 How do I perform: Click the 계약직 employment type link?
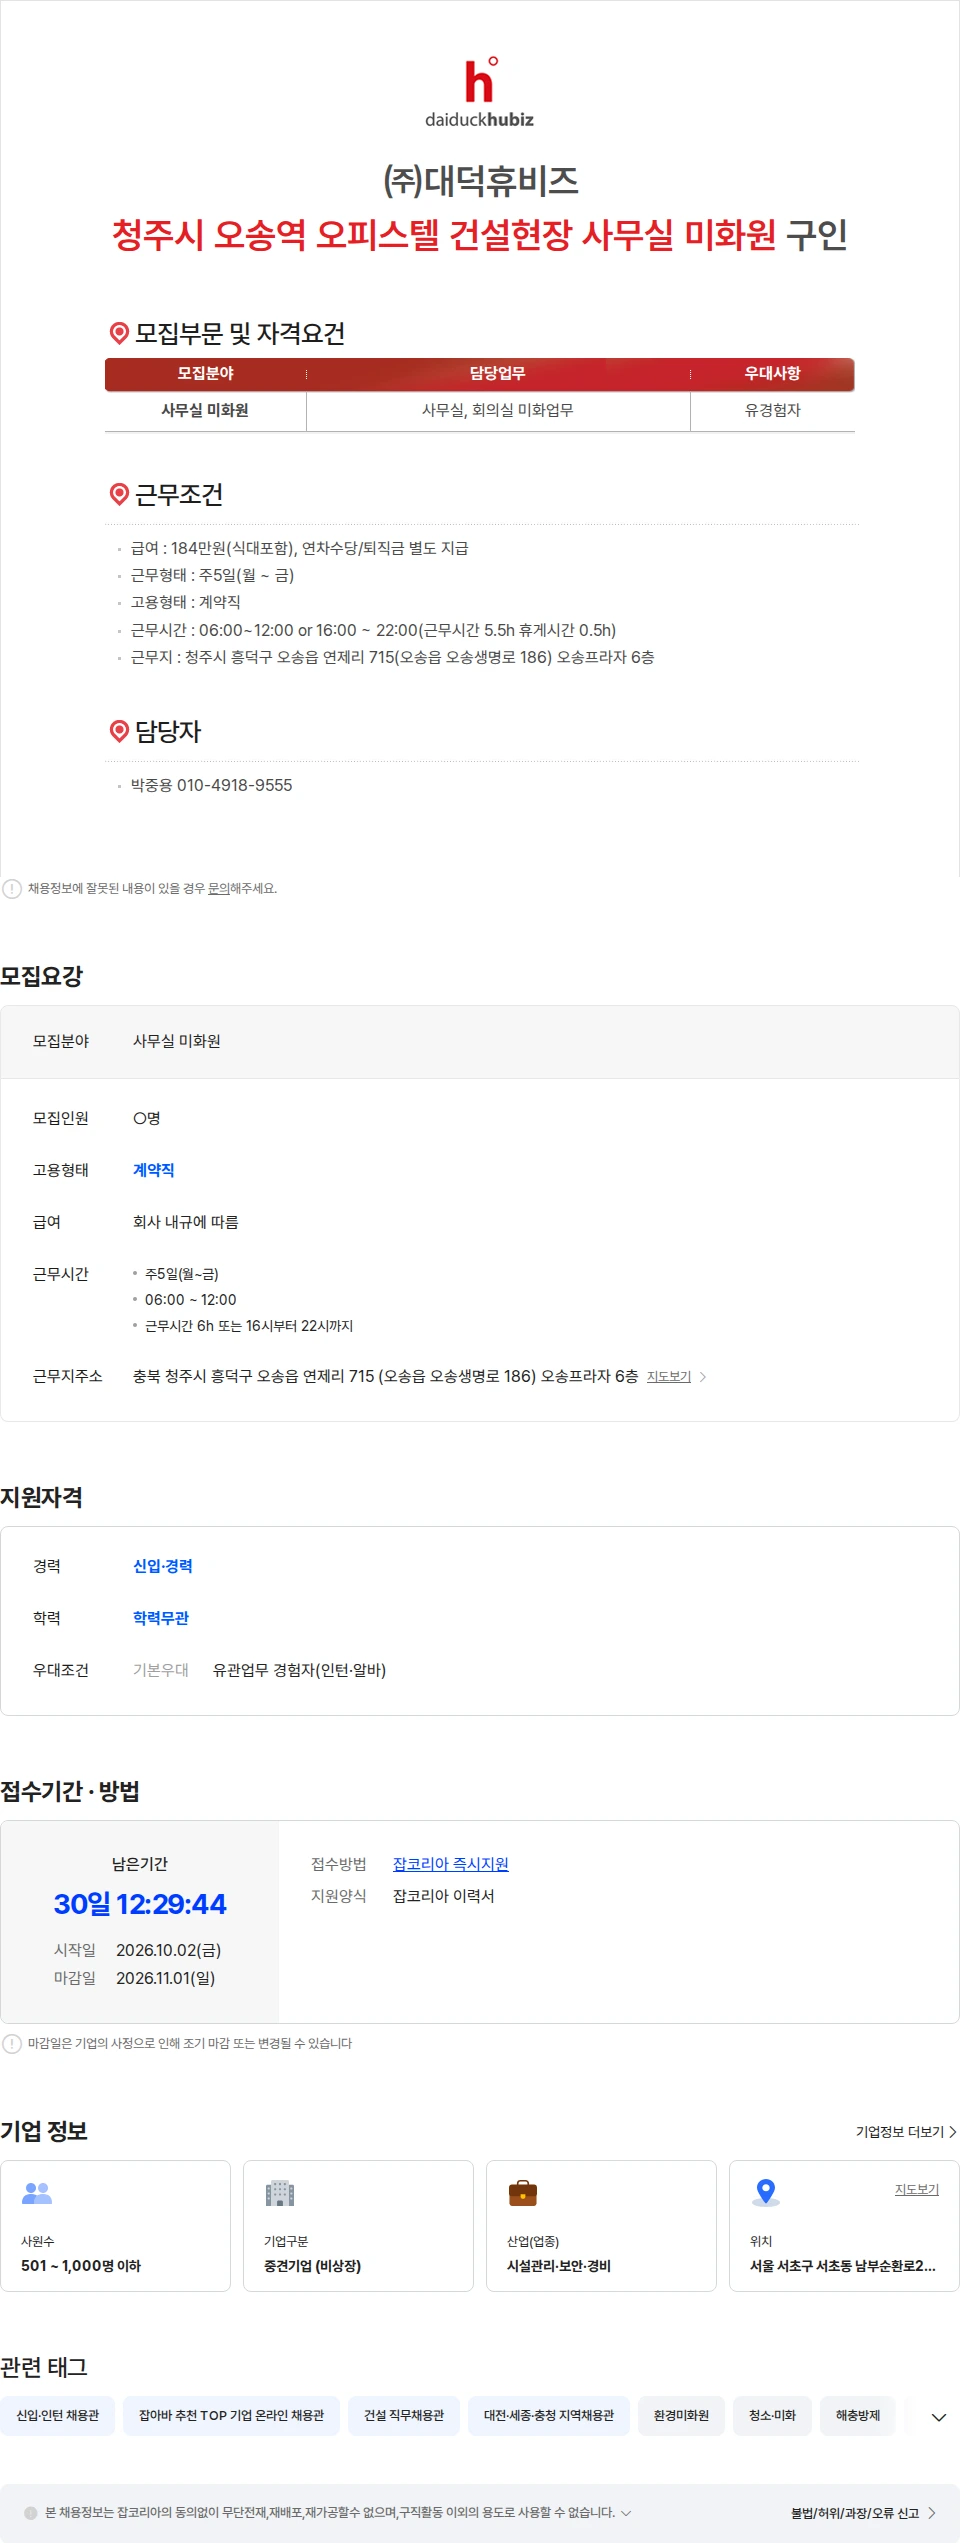[x=154, y=1170]
